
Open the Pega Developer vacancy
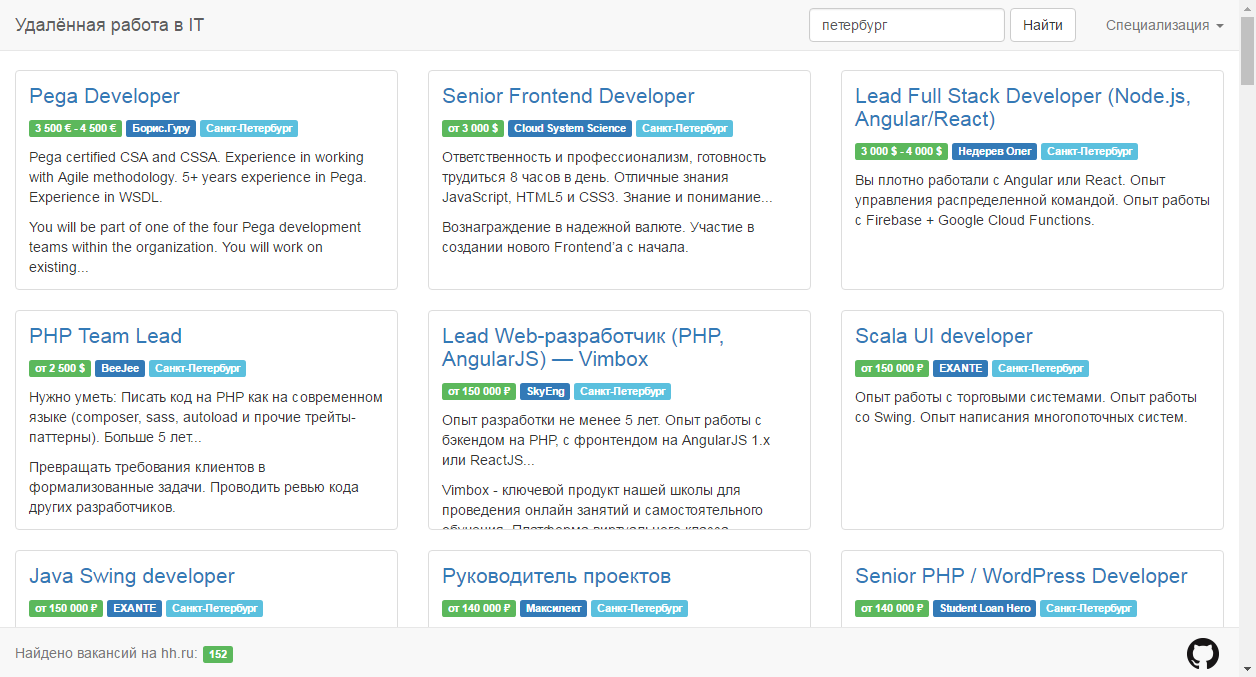[104, 96]
